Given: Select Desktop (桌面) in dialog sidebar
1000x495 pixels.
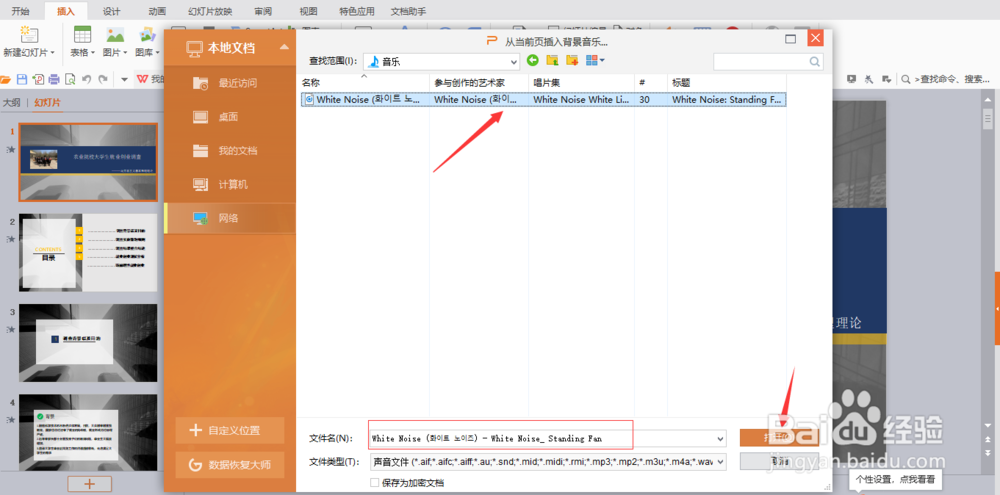Looking at the screenshot, I should tap(230, 117).
